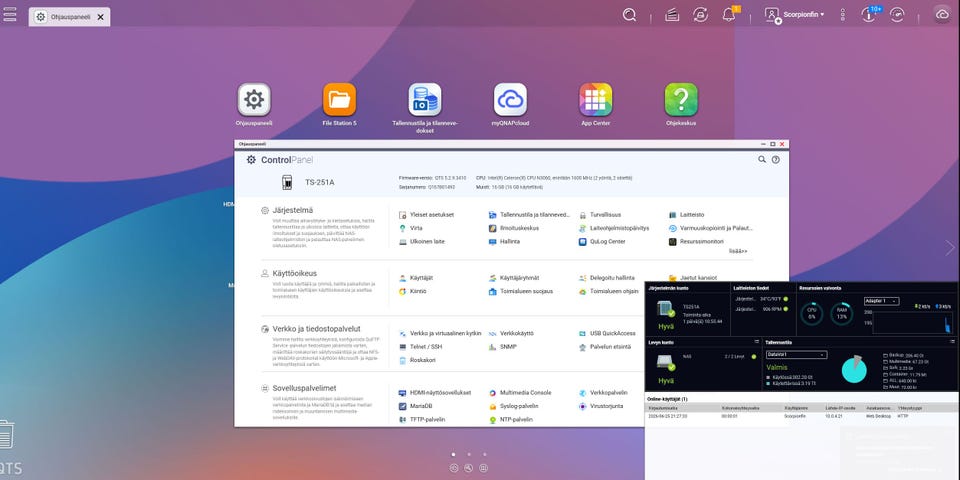
Task: Open Ulkoinen laite settings
Action: [421, 241]
